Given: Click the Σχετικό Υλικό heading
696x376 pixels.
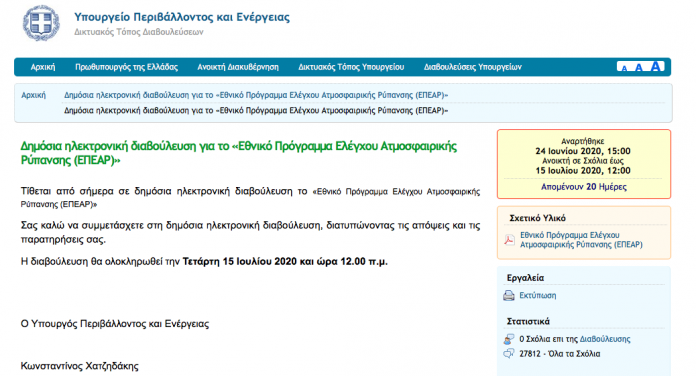Looking at the screenshot, I should point(538,218).
